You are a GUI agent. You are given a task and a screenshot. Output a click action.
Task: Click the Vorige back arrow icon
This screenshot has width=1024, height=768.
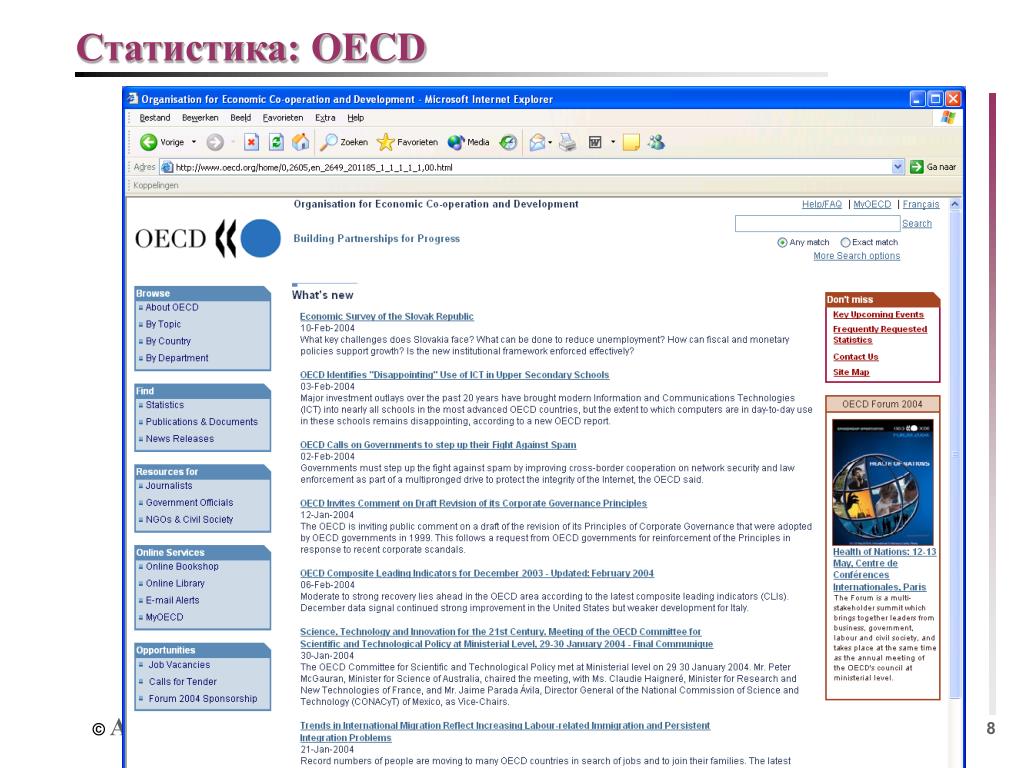pyautogui.click(x=148, y=142)
